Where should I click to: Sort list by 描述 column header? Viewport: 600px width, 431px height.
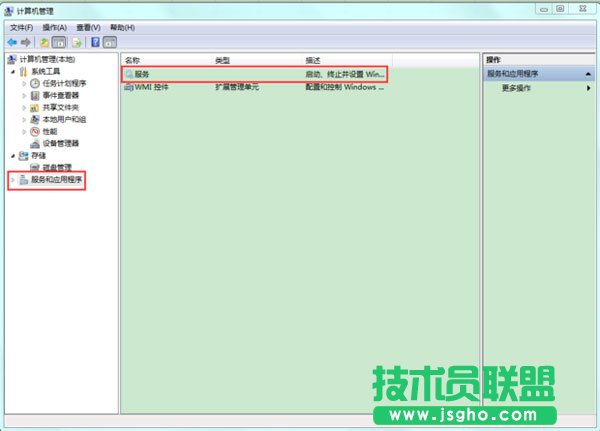pos(347,60)
